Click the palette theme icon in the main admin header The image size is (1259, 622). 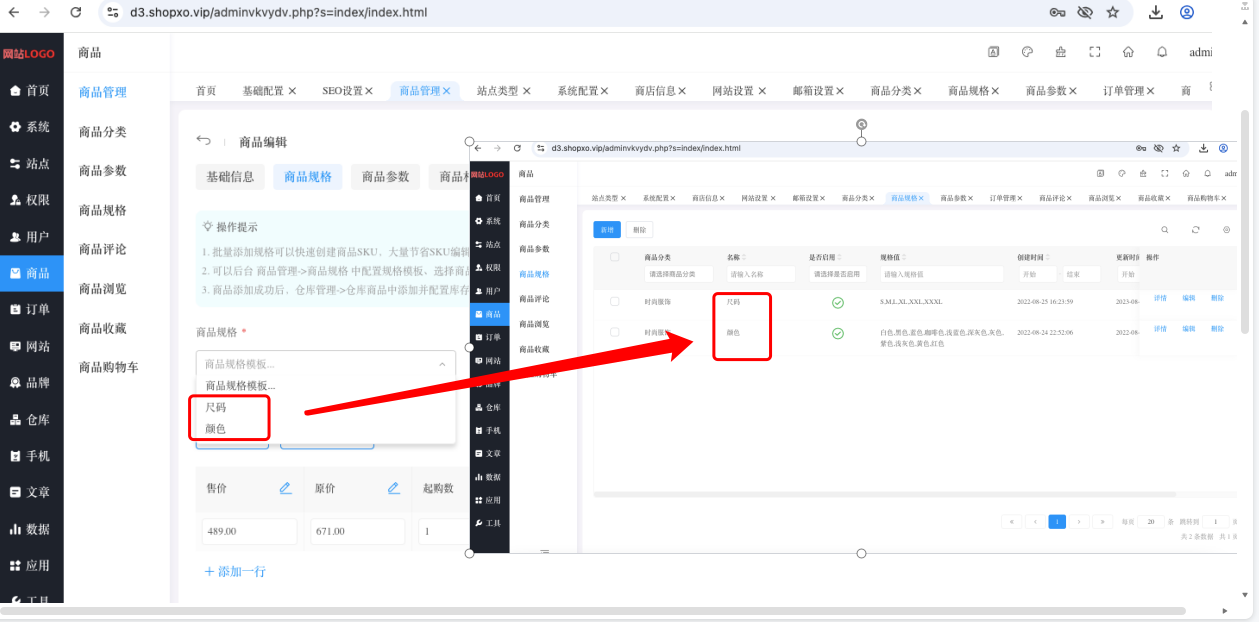[1027, 52]
